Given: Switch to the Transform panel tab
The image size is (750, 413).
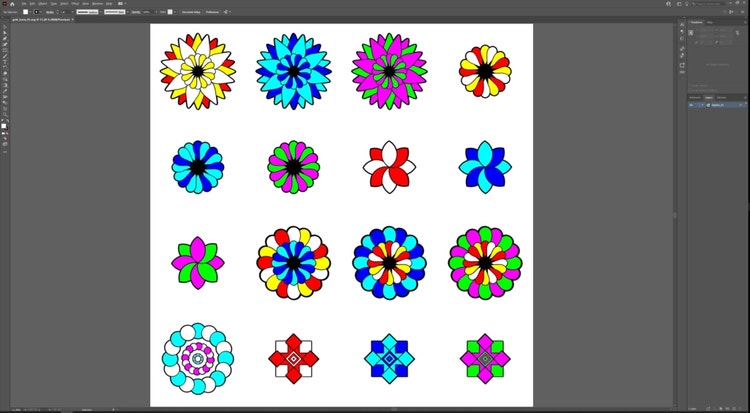Looking at the screenshot, I should [x=696, y=22].
